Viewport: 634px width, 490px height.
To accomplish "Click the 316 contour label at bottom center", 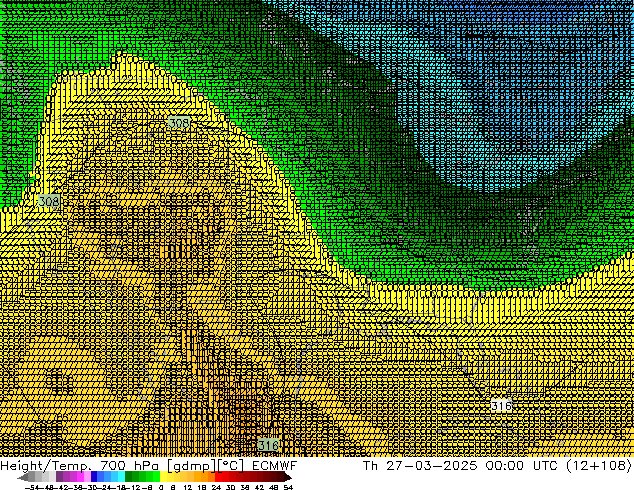I will pyautogui.click(x=268, y=446).
